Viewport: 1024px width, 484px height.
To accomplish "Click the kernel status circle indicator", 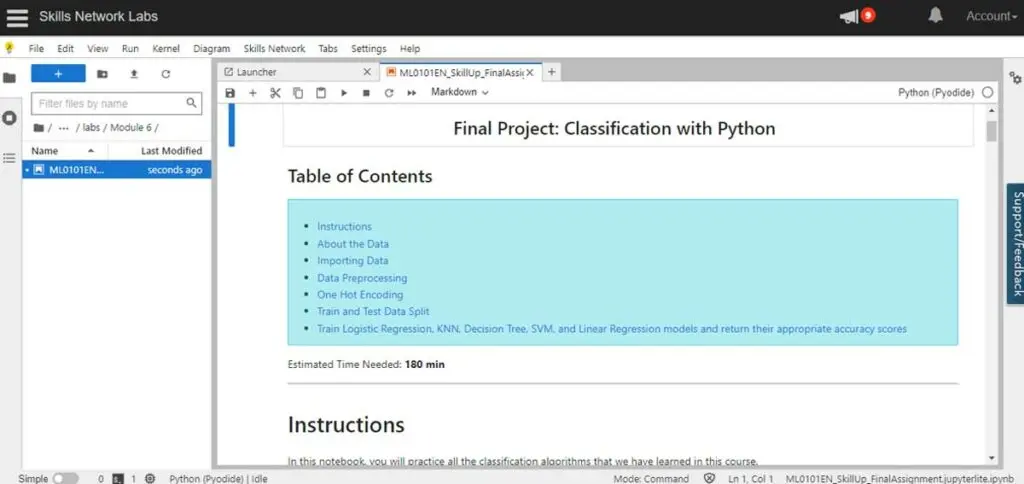I will [987, 93].
